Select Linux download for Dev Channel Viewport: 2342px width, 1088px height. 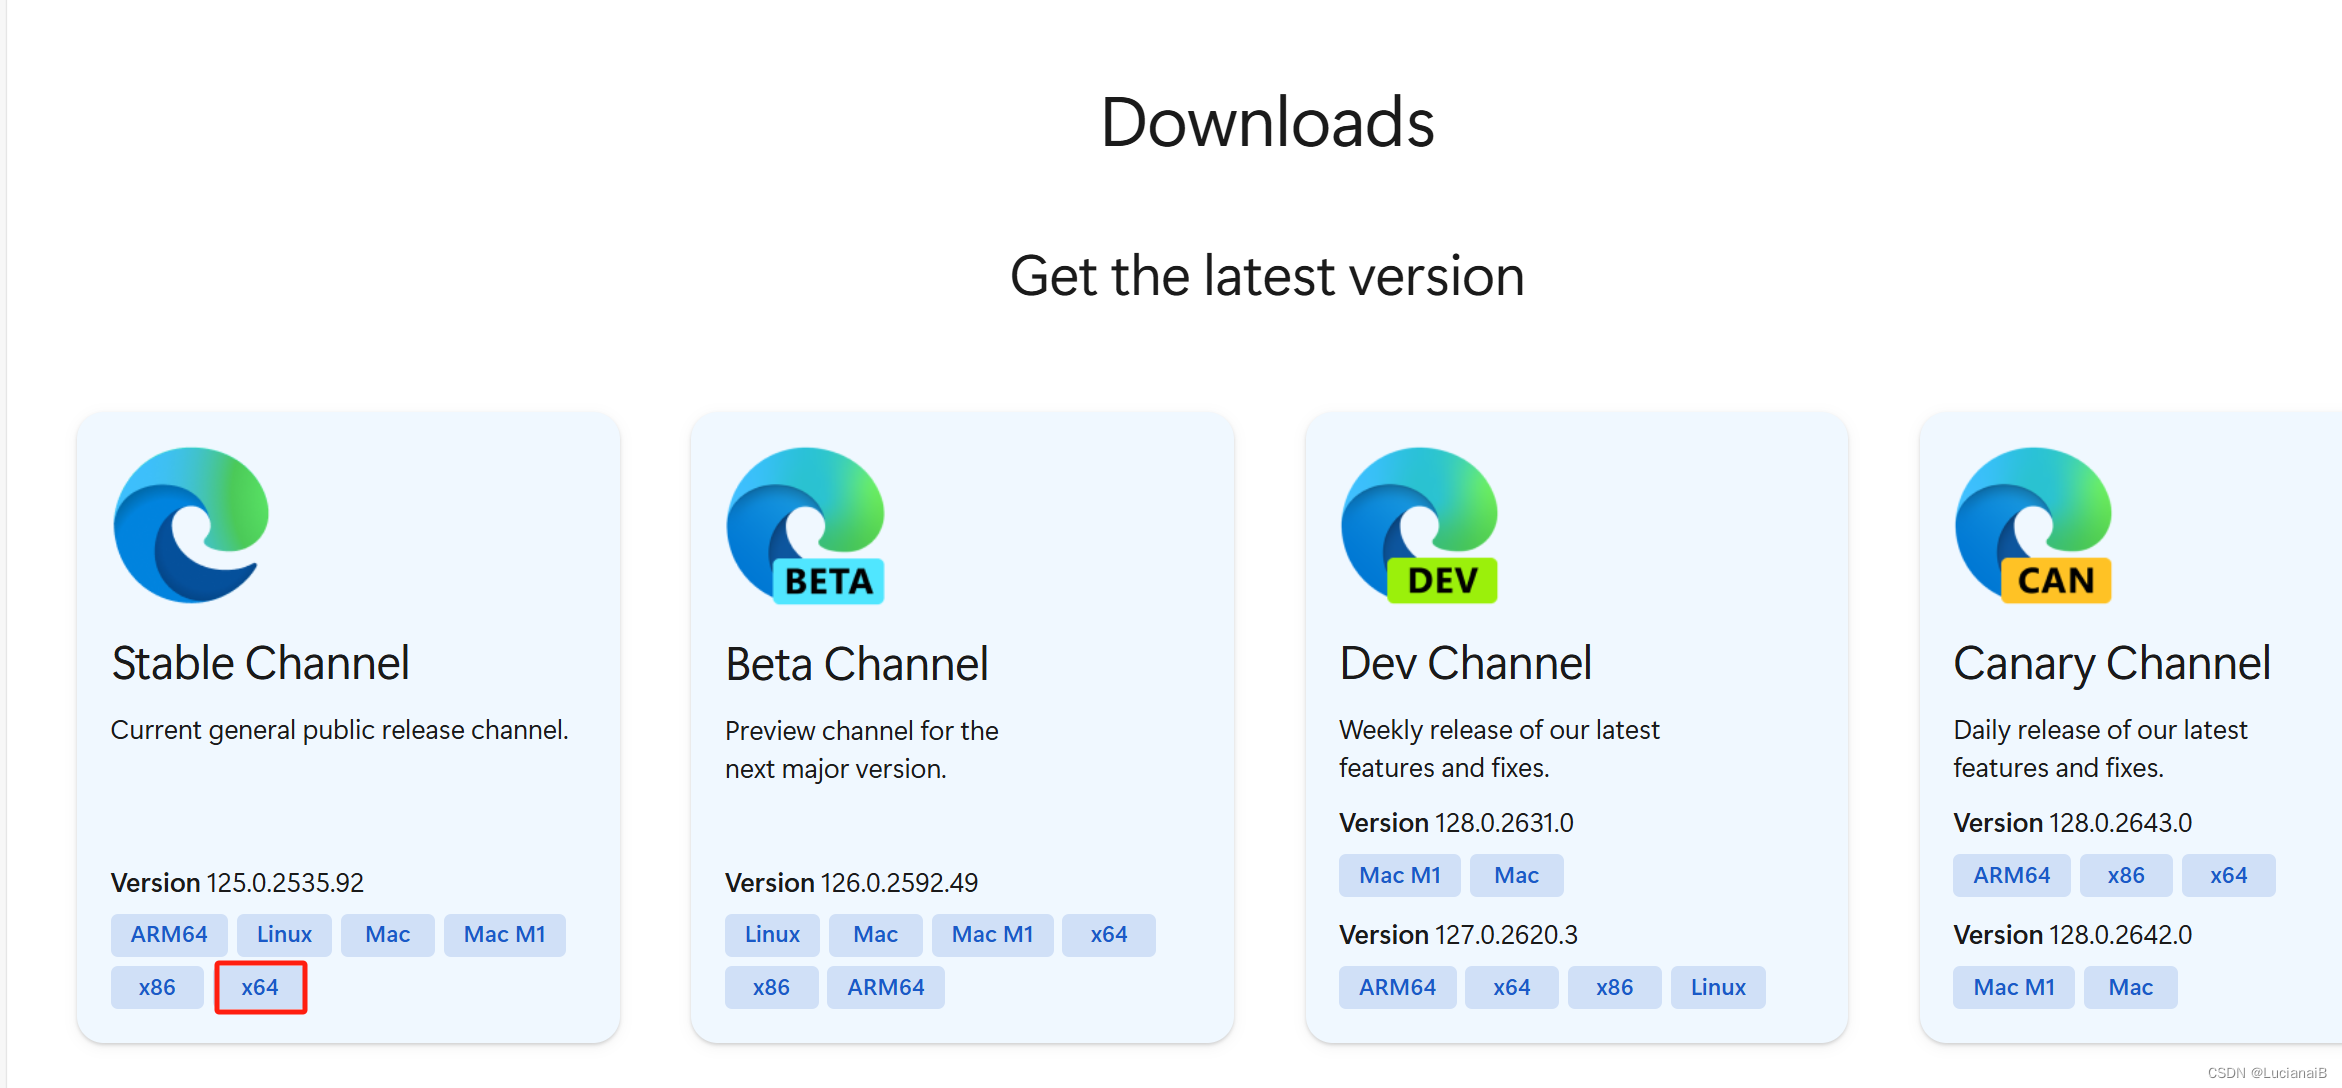[x=1717, y=987]
